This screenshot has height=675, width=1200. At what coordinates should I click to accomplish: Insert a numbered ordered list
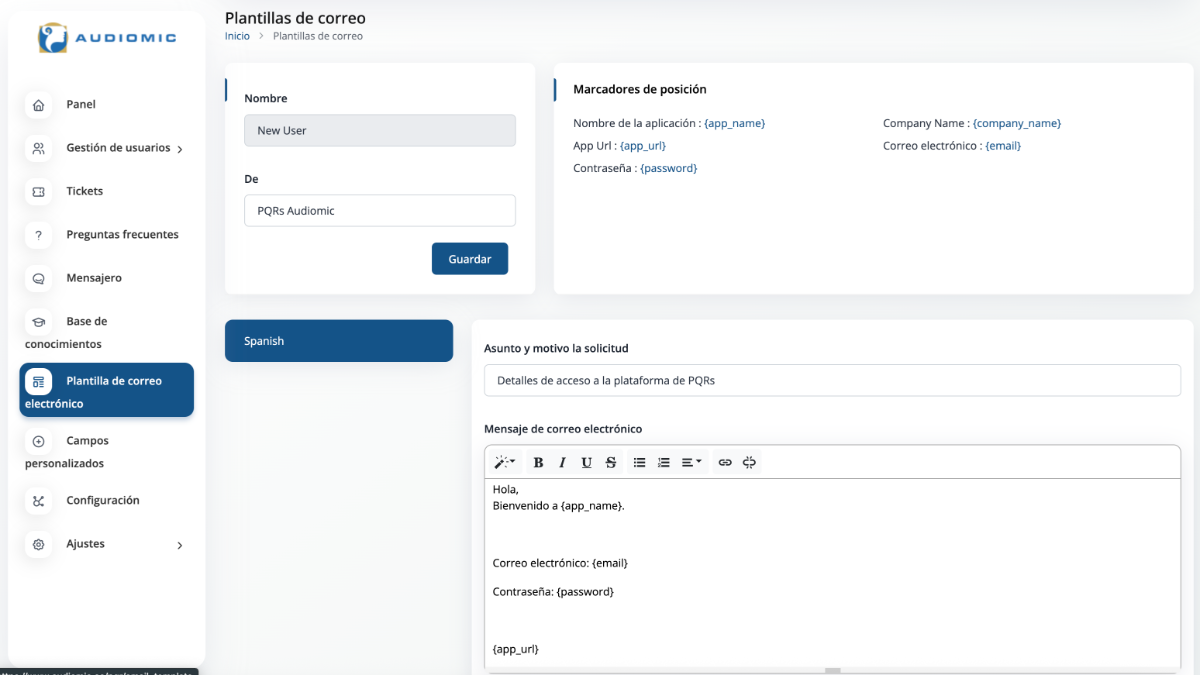(664, 462)
